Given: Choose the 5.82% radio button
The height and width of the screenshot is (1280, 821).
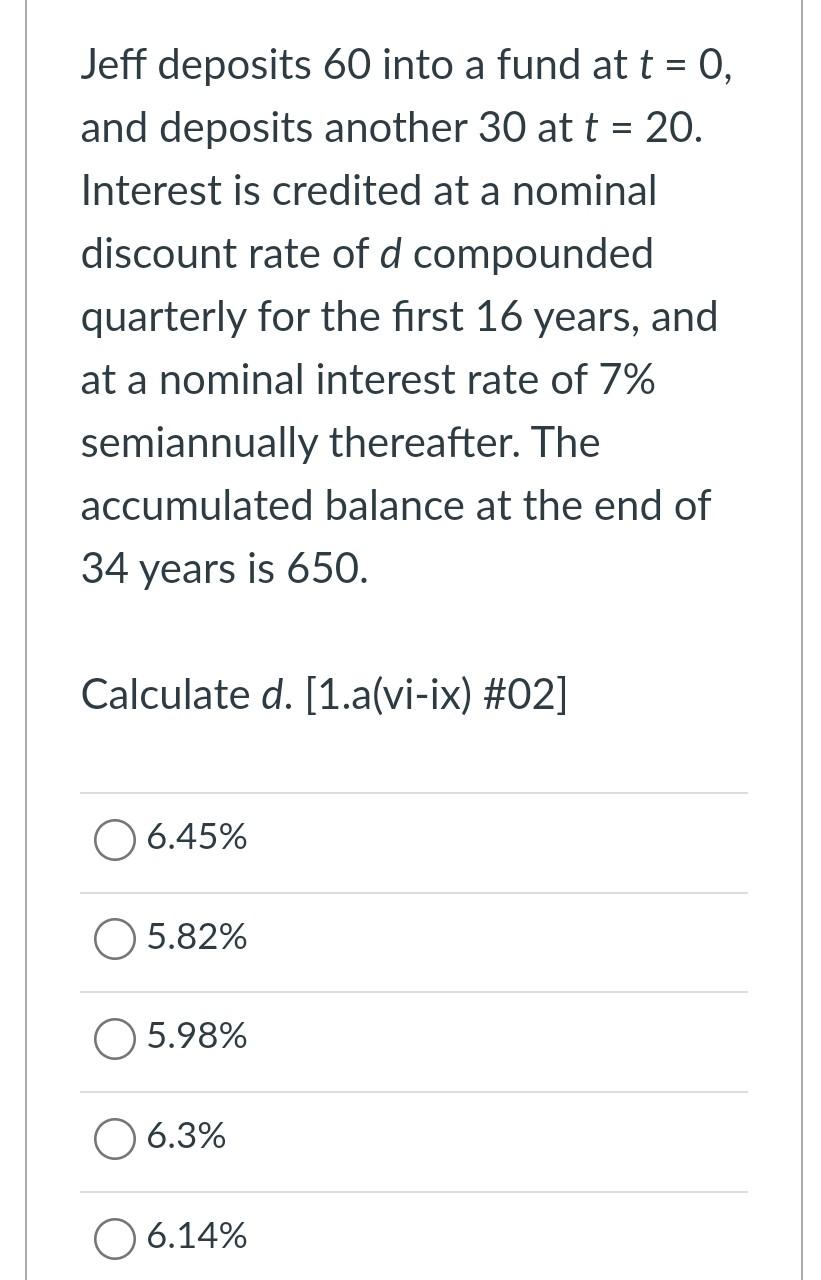Looking at the screenshot, I should 115,939.
